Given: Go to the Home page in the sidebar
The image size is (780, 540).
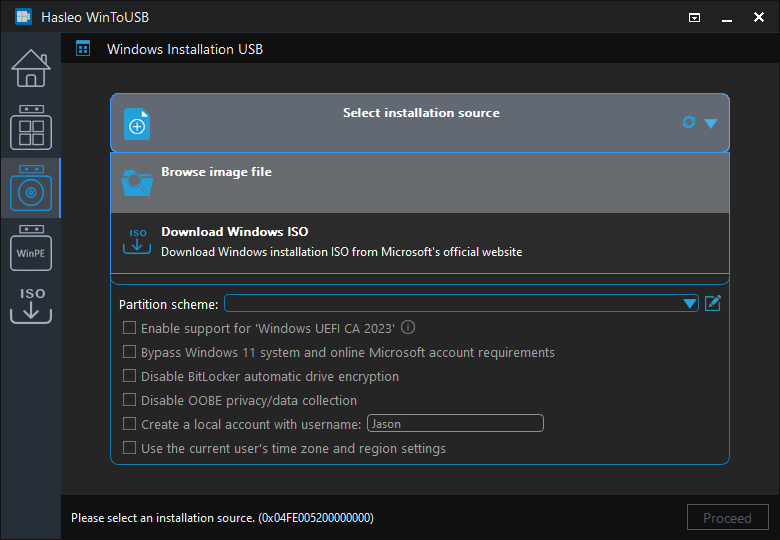Looking at the screenshot, I should coord(31,68).
